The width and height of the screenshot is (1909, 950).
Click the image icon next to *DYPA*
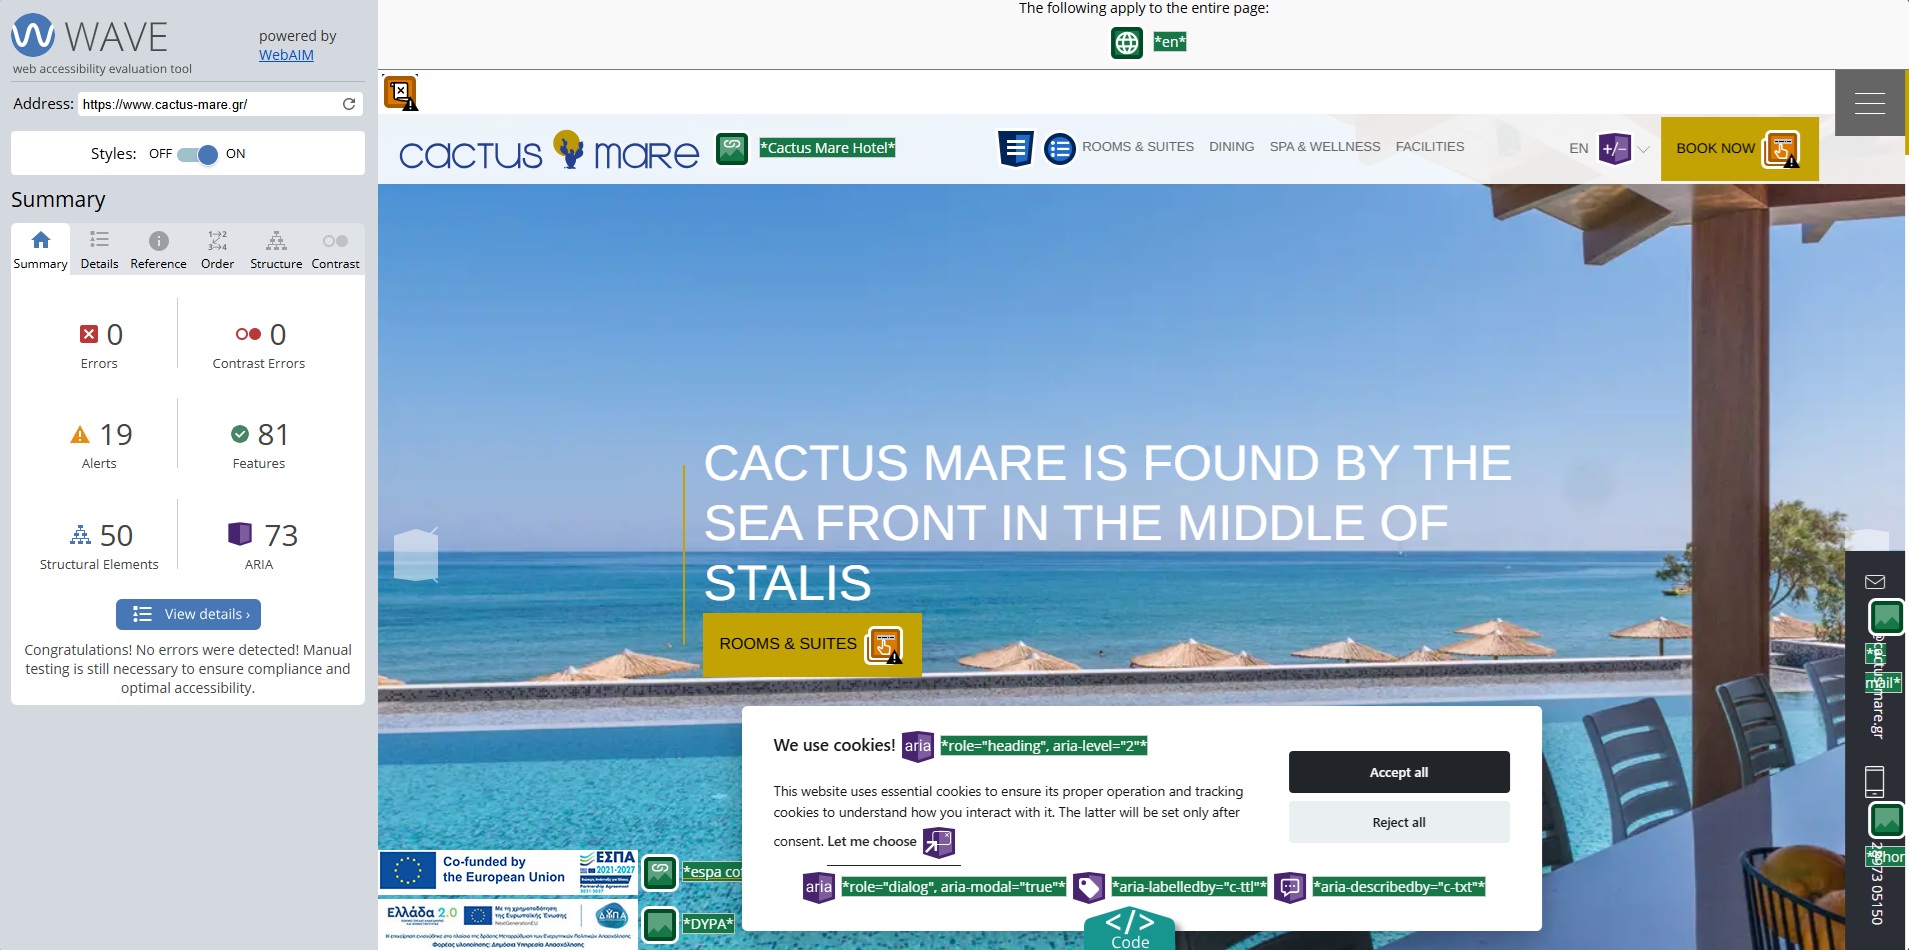coord(660,924)
